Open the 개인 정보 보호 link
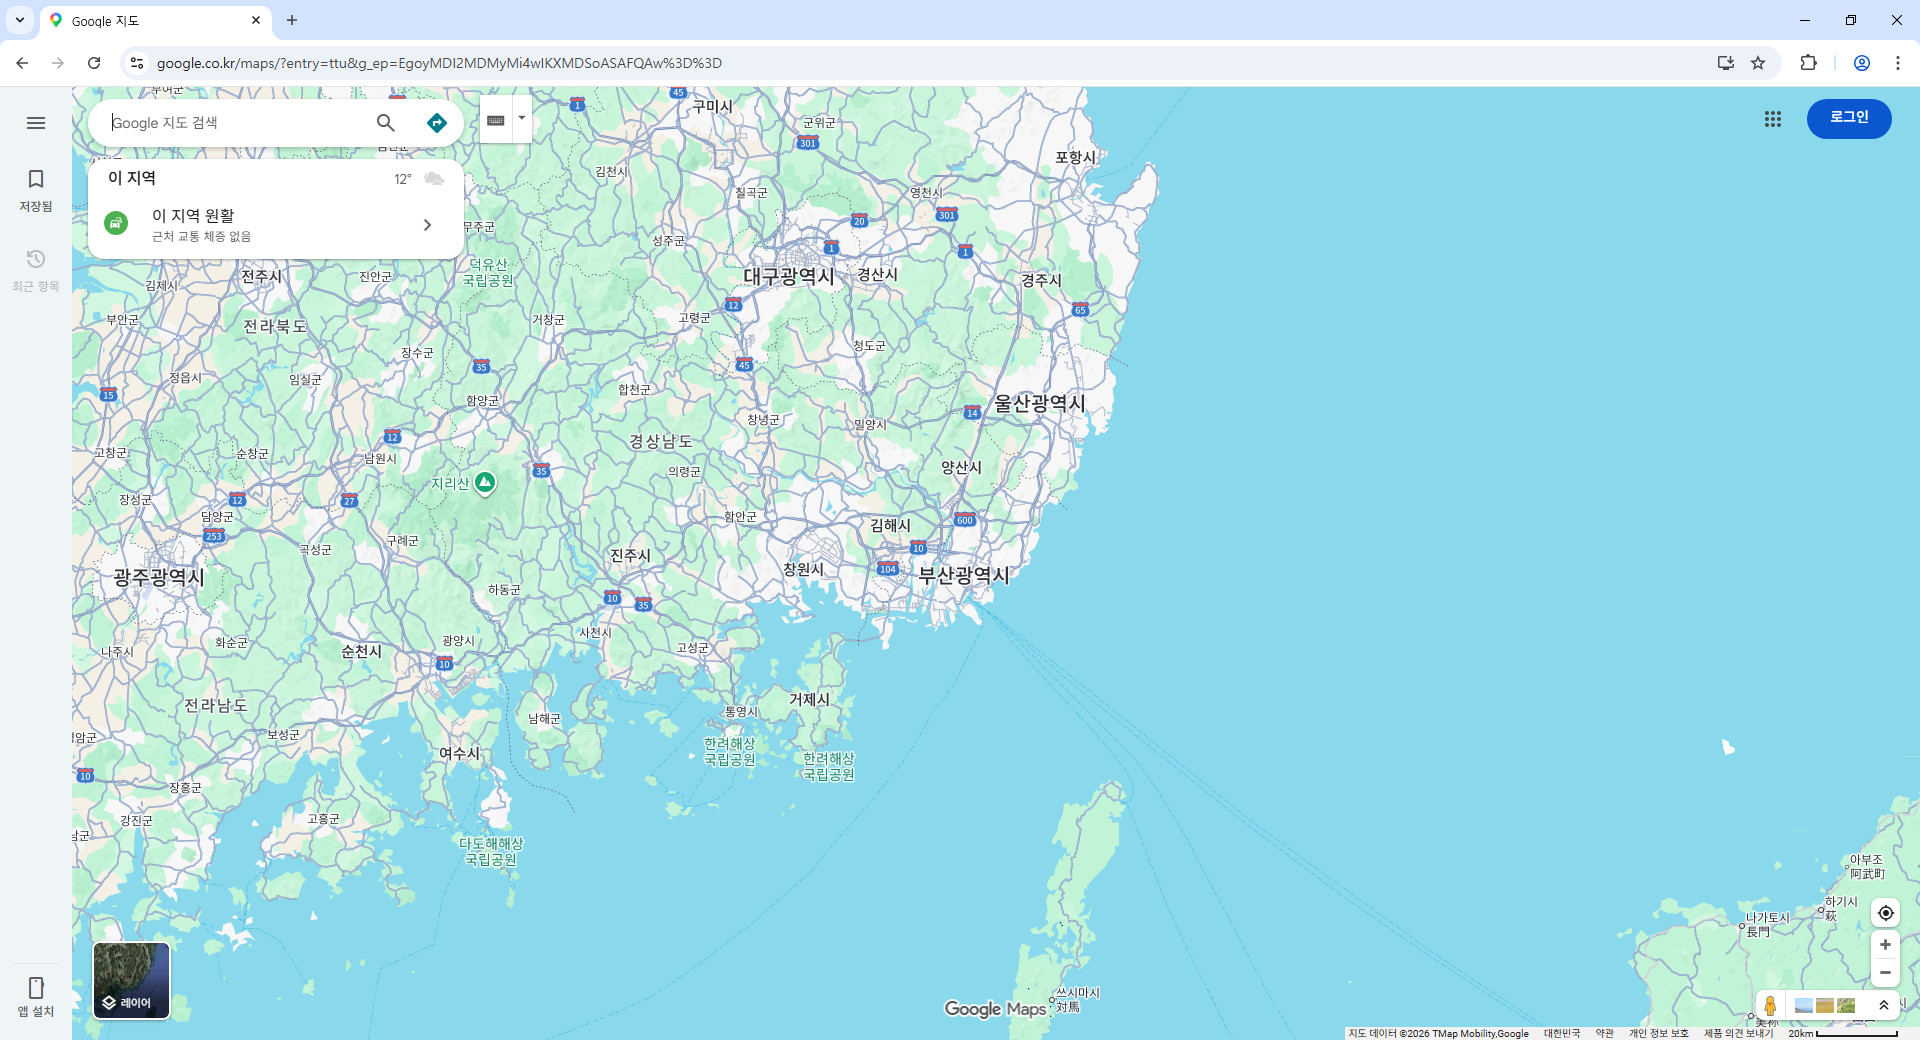Viewport: 1920px width, 1040px height. click(1658, 1033)
